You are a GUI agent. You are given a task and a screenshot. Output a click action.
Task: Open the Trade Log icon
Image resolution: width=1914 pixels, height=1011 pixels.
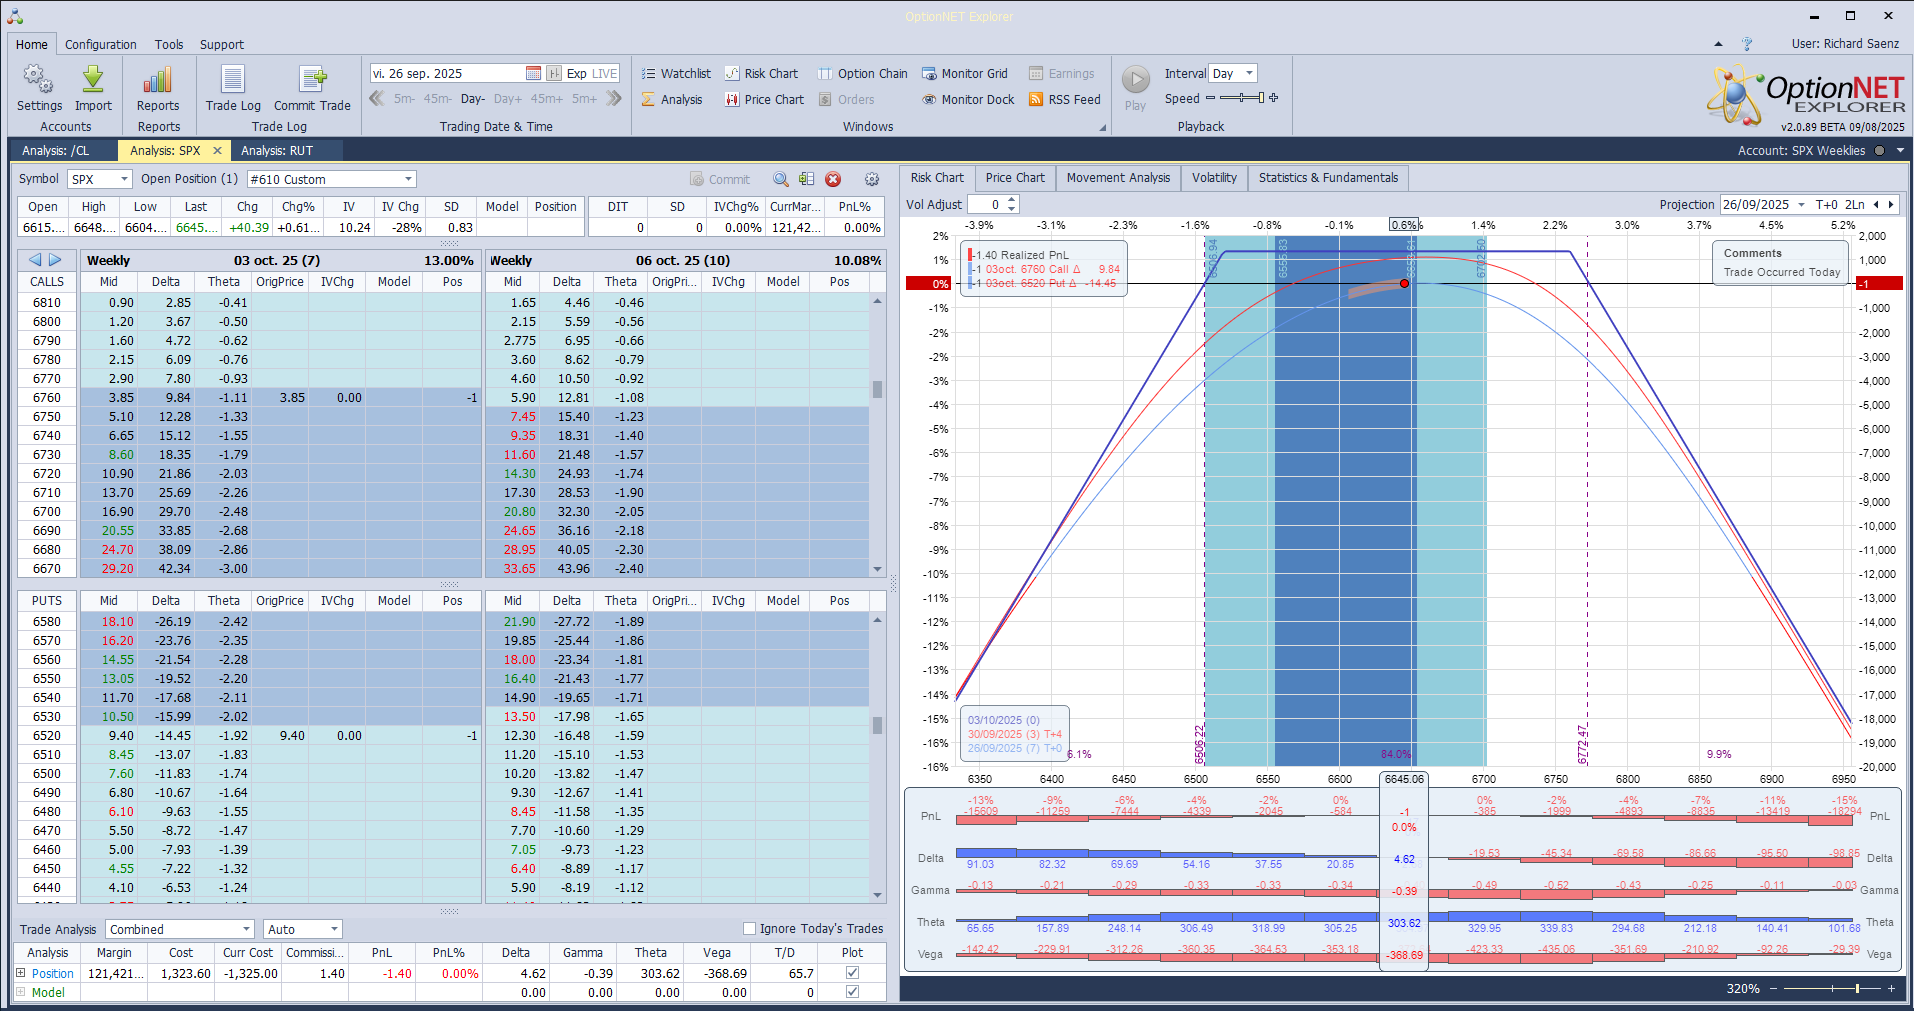click(233, 88)
